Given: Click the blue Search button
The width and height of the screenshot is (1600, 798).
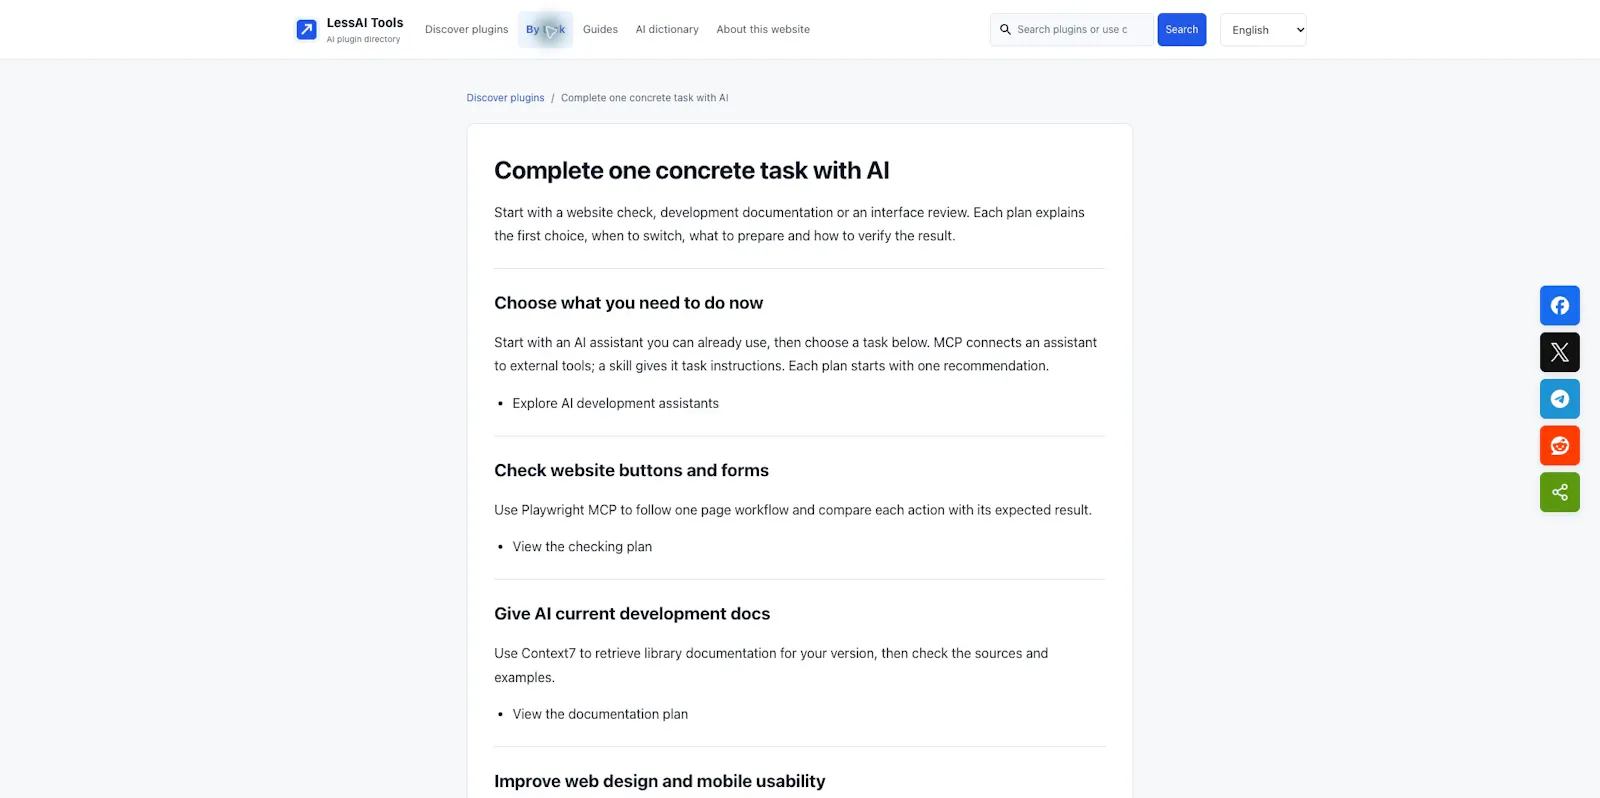Looking at the screenshot, I should [1181, 30].
